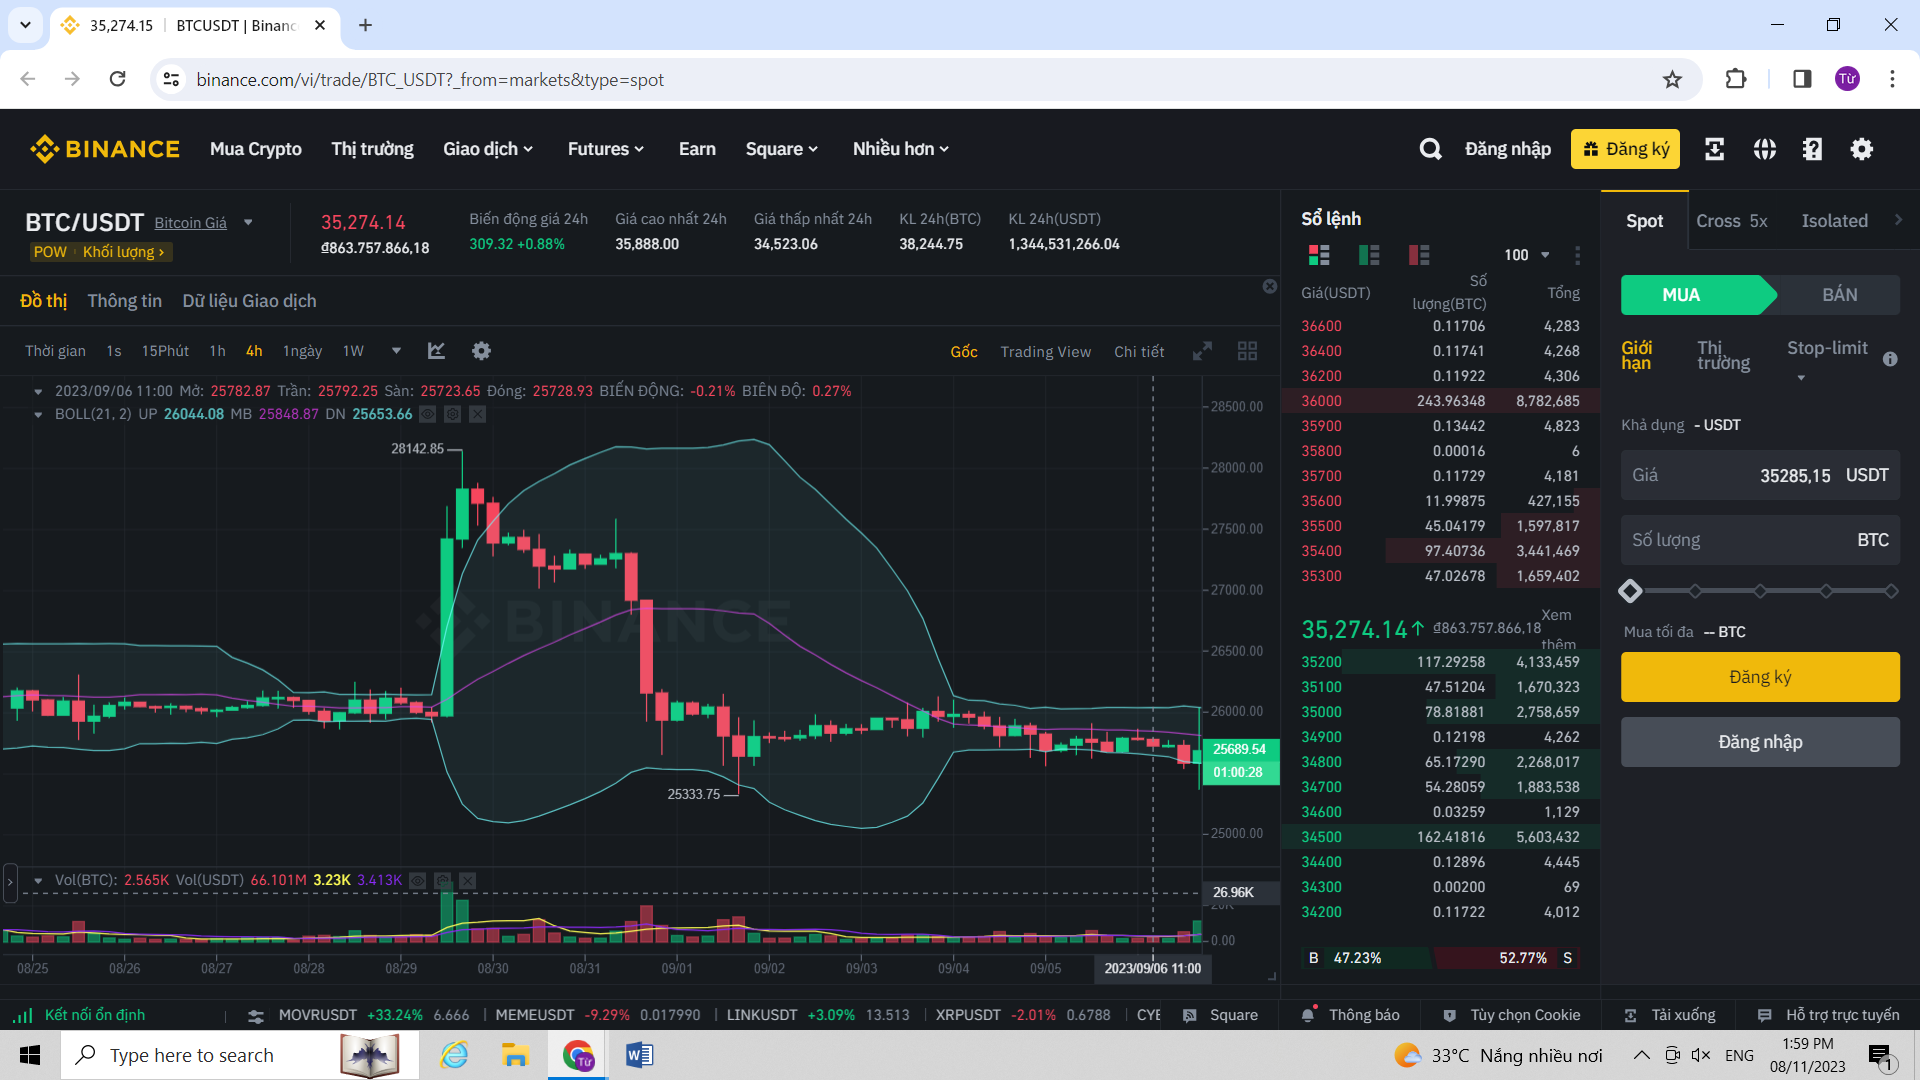Open File Explorer from taskbar
The width and height of the screenshot is (1920, 1080).
(x=515, y=1055)
